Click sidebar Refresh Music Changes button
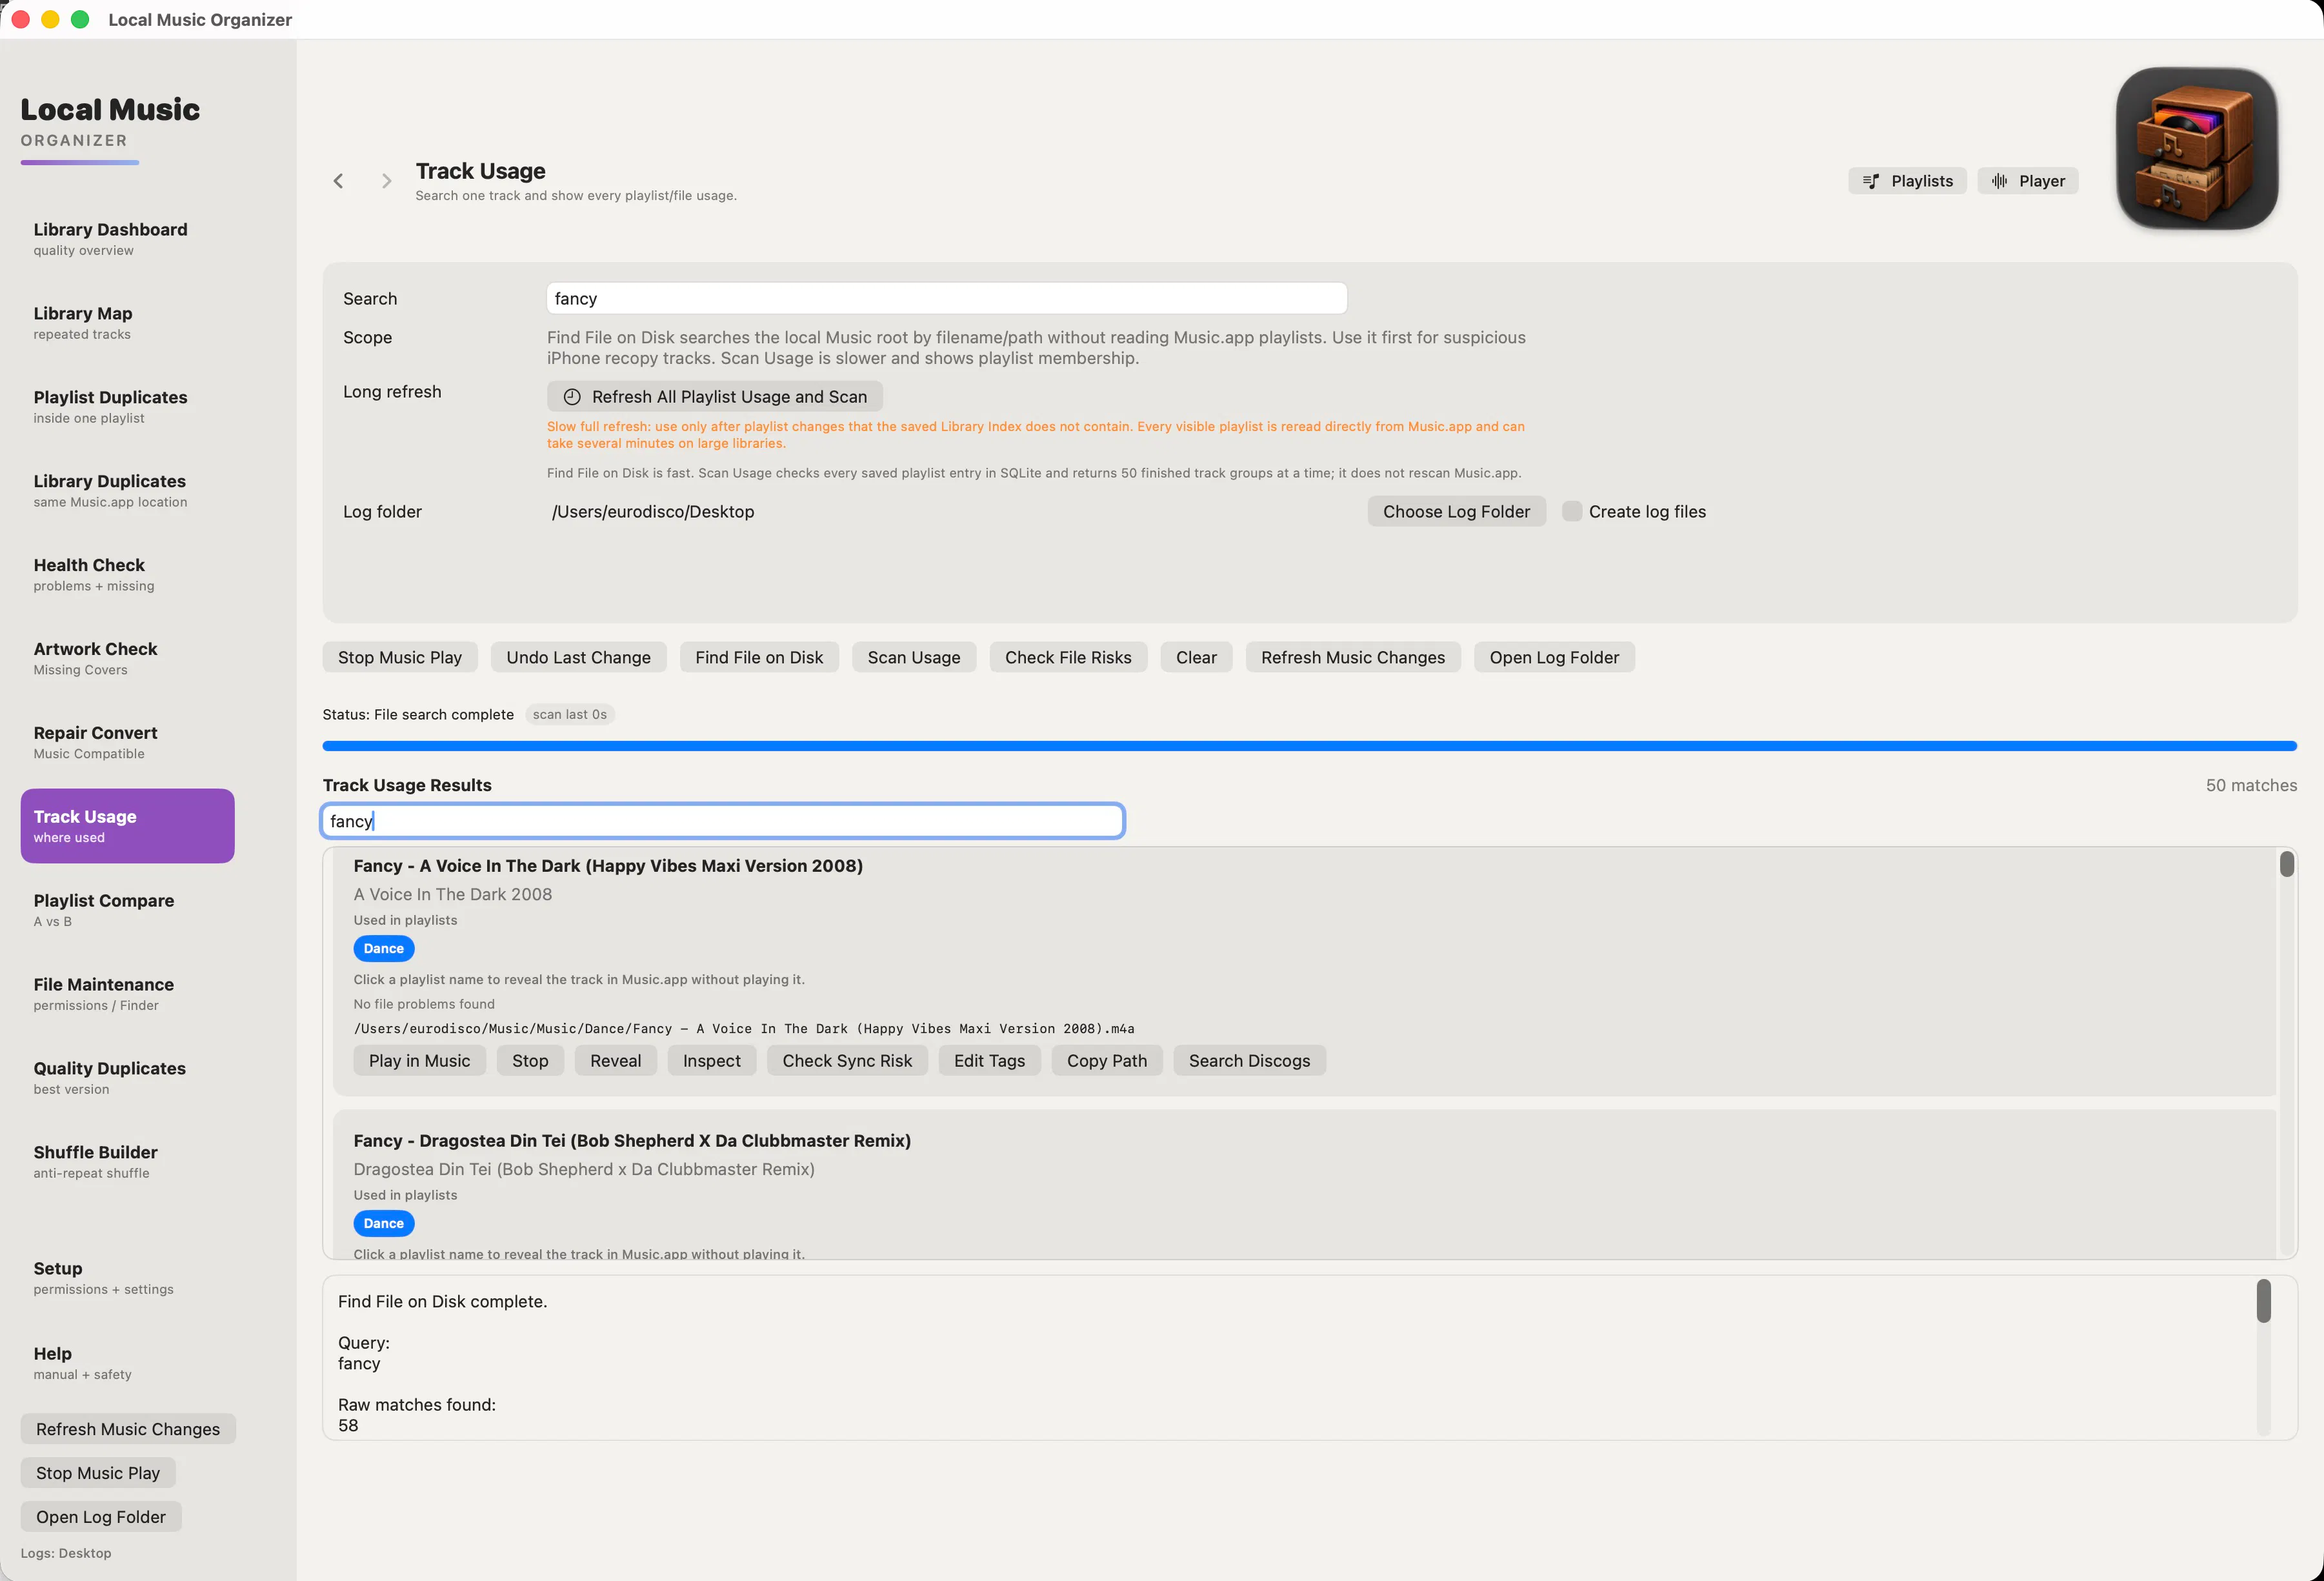The height and width of the screenshot is (1581, 2324). (x=128, y=1430)
